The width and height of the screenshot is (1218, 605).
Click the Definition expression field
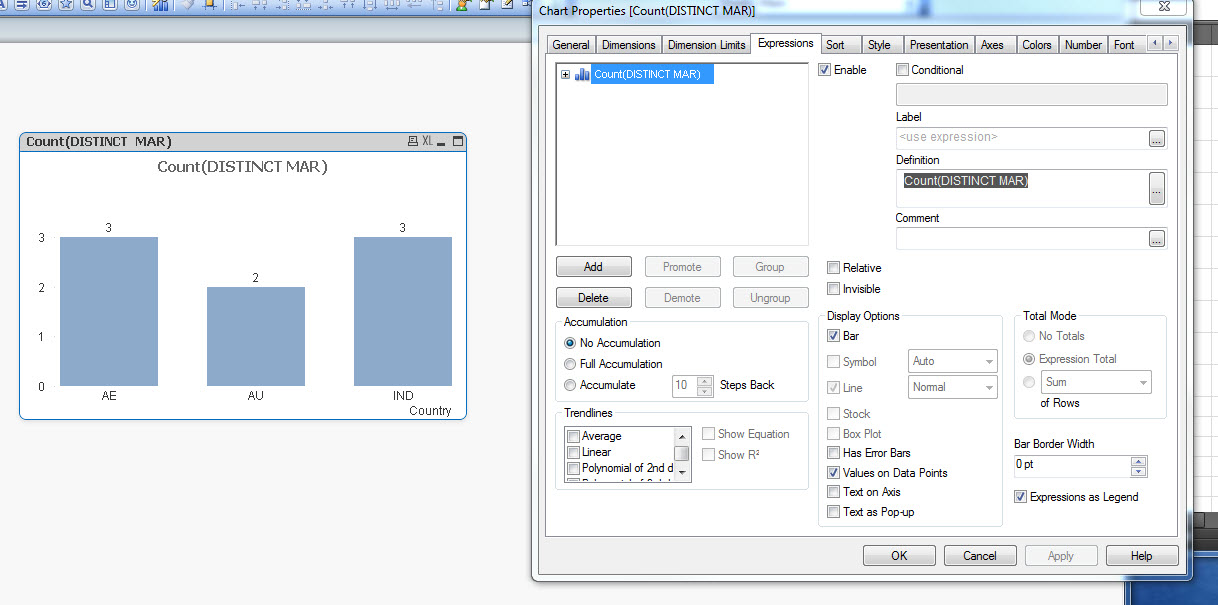point(1021,188)
